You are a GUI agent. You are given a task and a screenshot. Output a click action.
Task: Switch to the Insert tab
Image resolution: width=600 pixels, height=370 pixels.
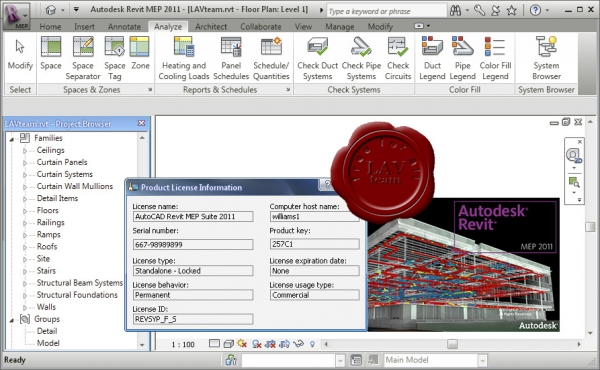84,26
